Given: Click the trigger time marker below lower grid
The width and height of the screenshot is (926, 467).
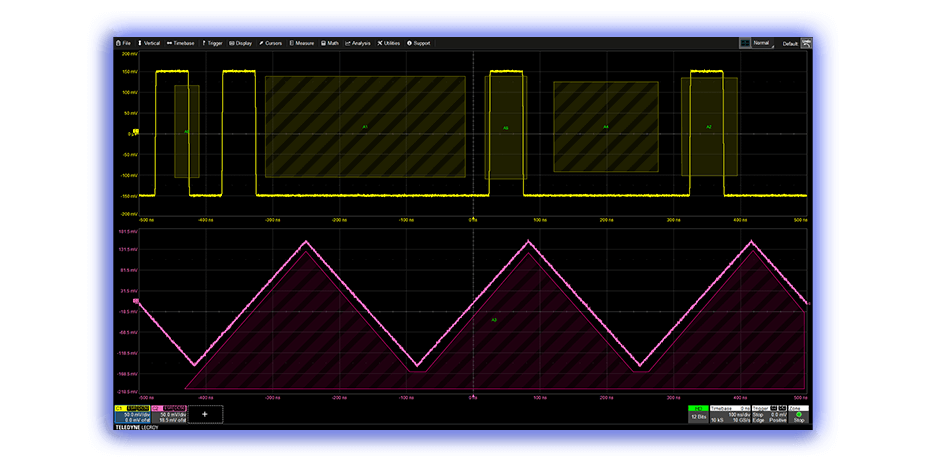Looking at the screenshot, I should pos(473,396).
